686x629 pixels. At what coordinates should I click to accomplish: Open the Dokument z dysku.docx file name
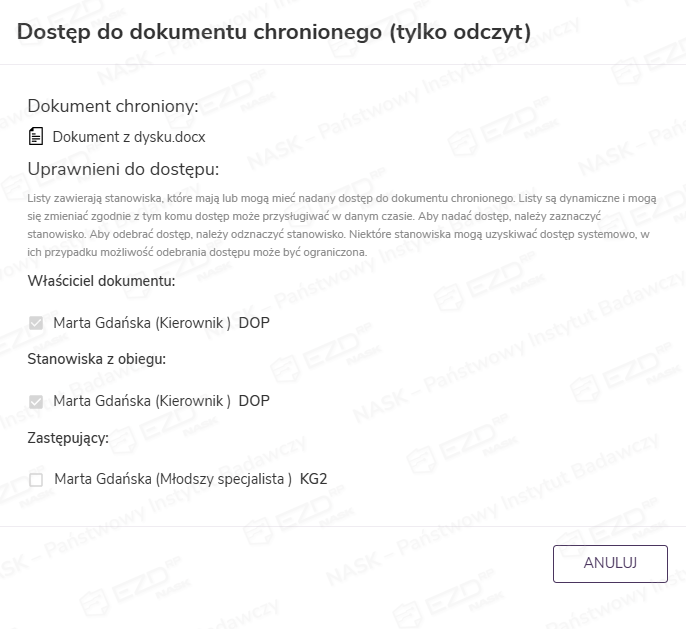tap(128, 137)
